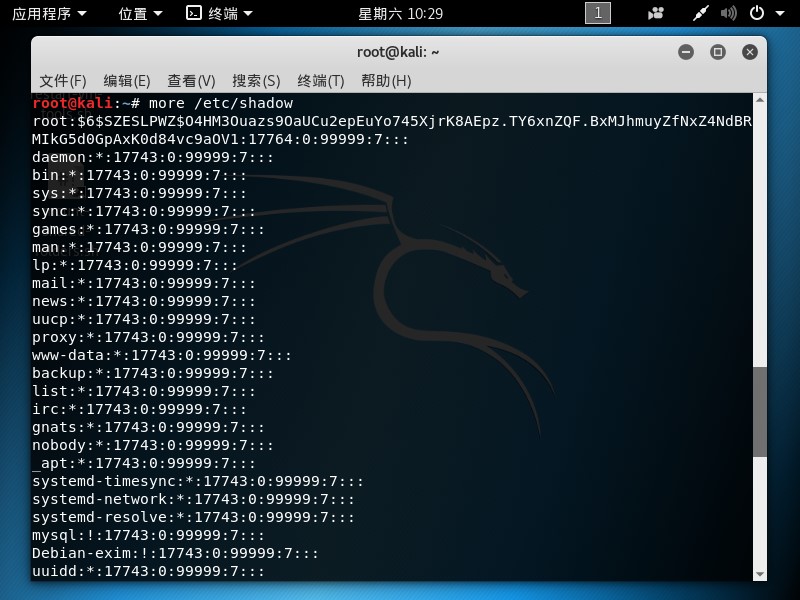Click the proxy:*:17743 line

click(148, 337)
